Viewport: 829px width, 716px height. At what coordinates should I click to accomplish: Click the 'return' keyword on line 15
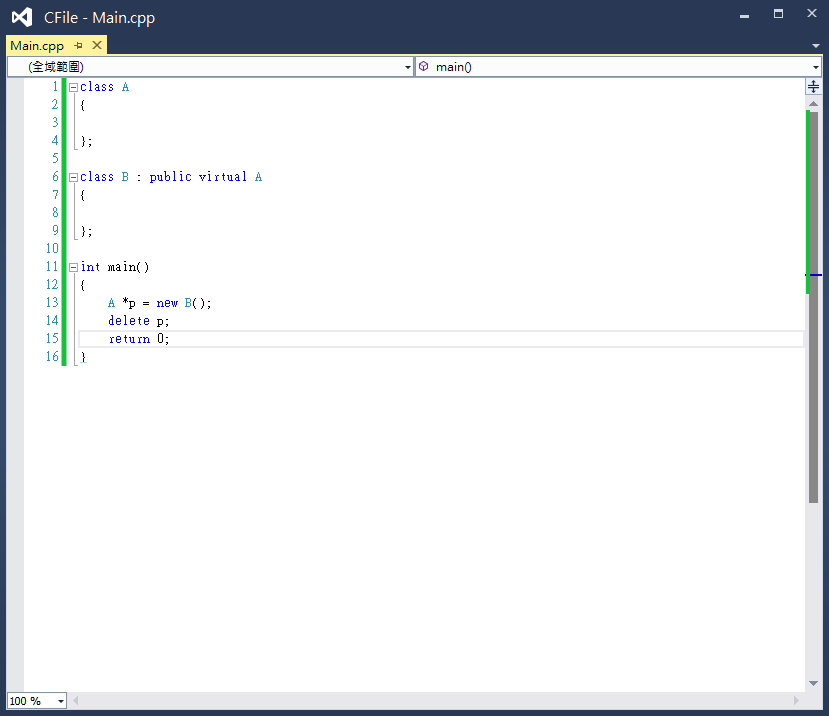click(129, 339)
